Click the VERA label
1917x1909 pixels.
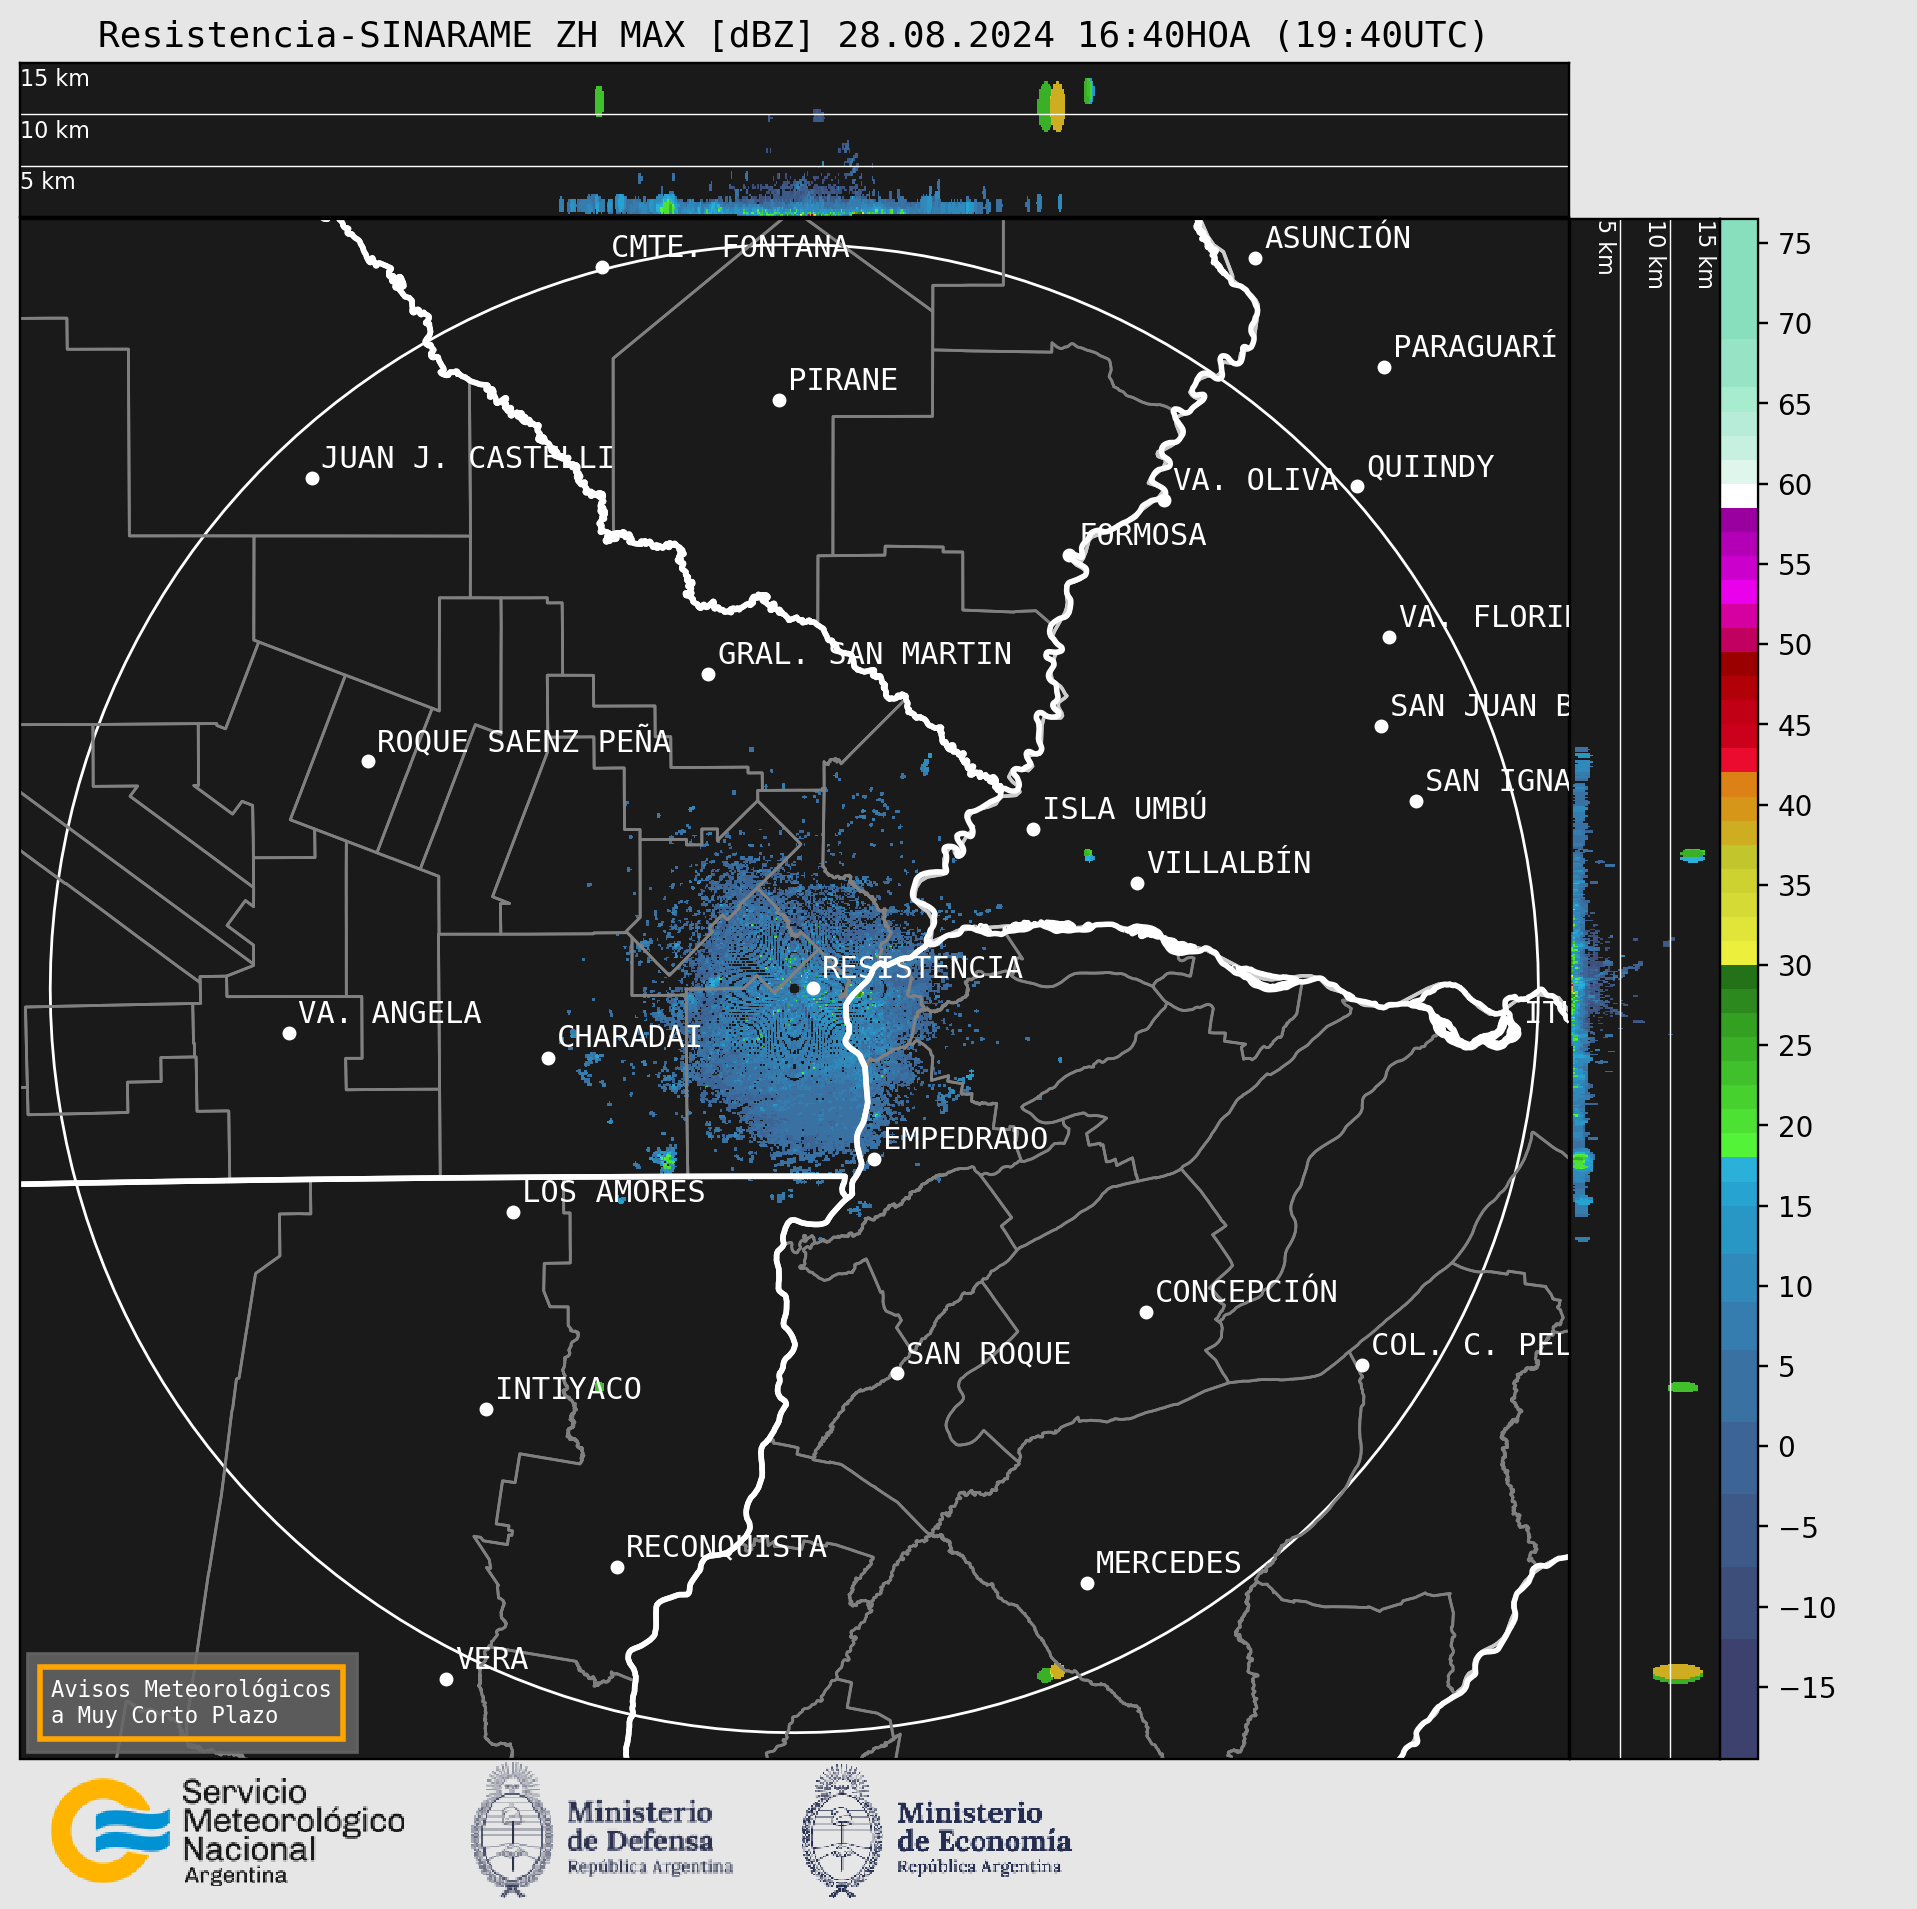(492, 1659)
